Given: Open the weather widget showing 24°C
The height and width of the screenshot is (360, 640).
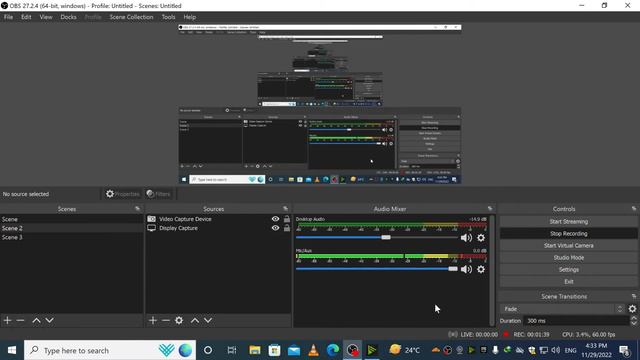Looking at the screenshot, I should (405, 350).
